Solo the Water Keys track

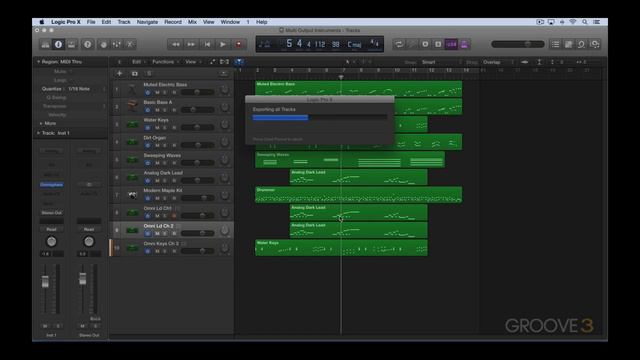pos(165,128)
